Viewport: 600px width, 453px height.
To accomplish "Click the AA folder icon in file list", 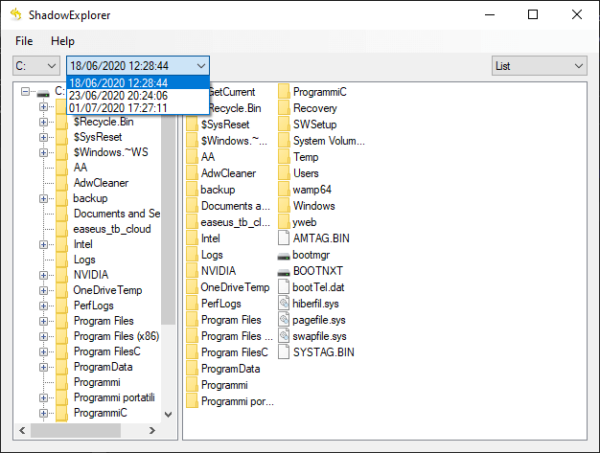I will [192, 157].
